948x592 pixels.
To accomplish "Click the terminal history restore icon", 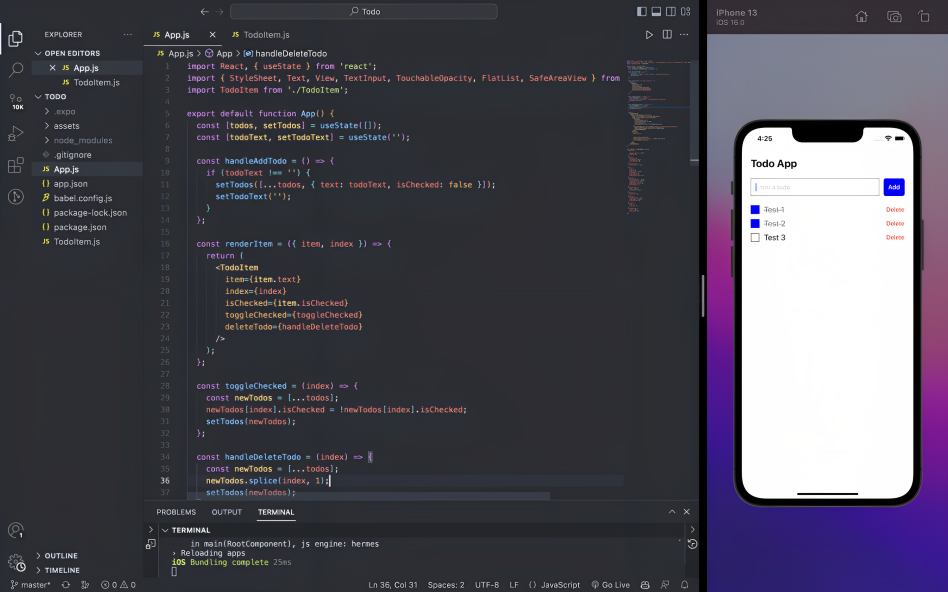I will coord(692,544).
